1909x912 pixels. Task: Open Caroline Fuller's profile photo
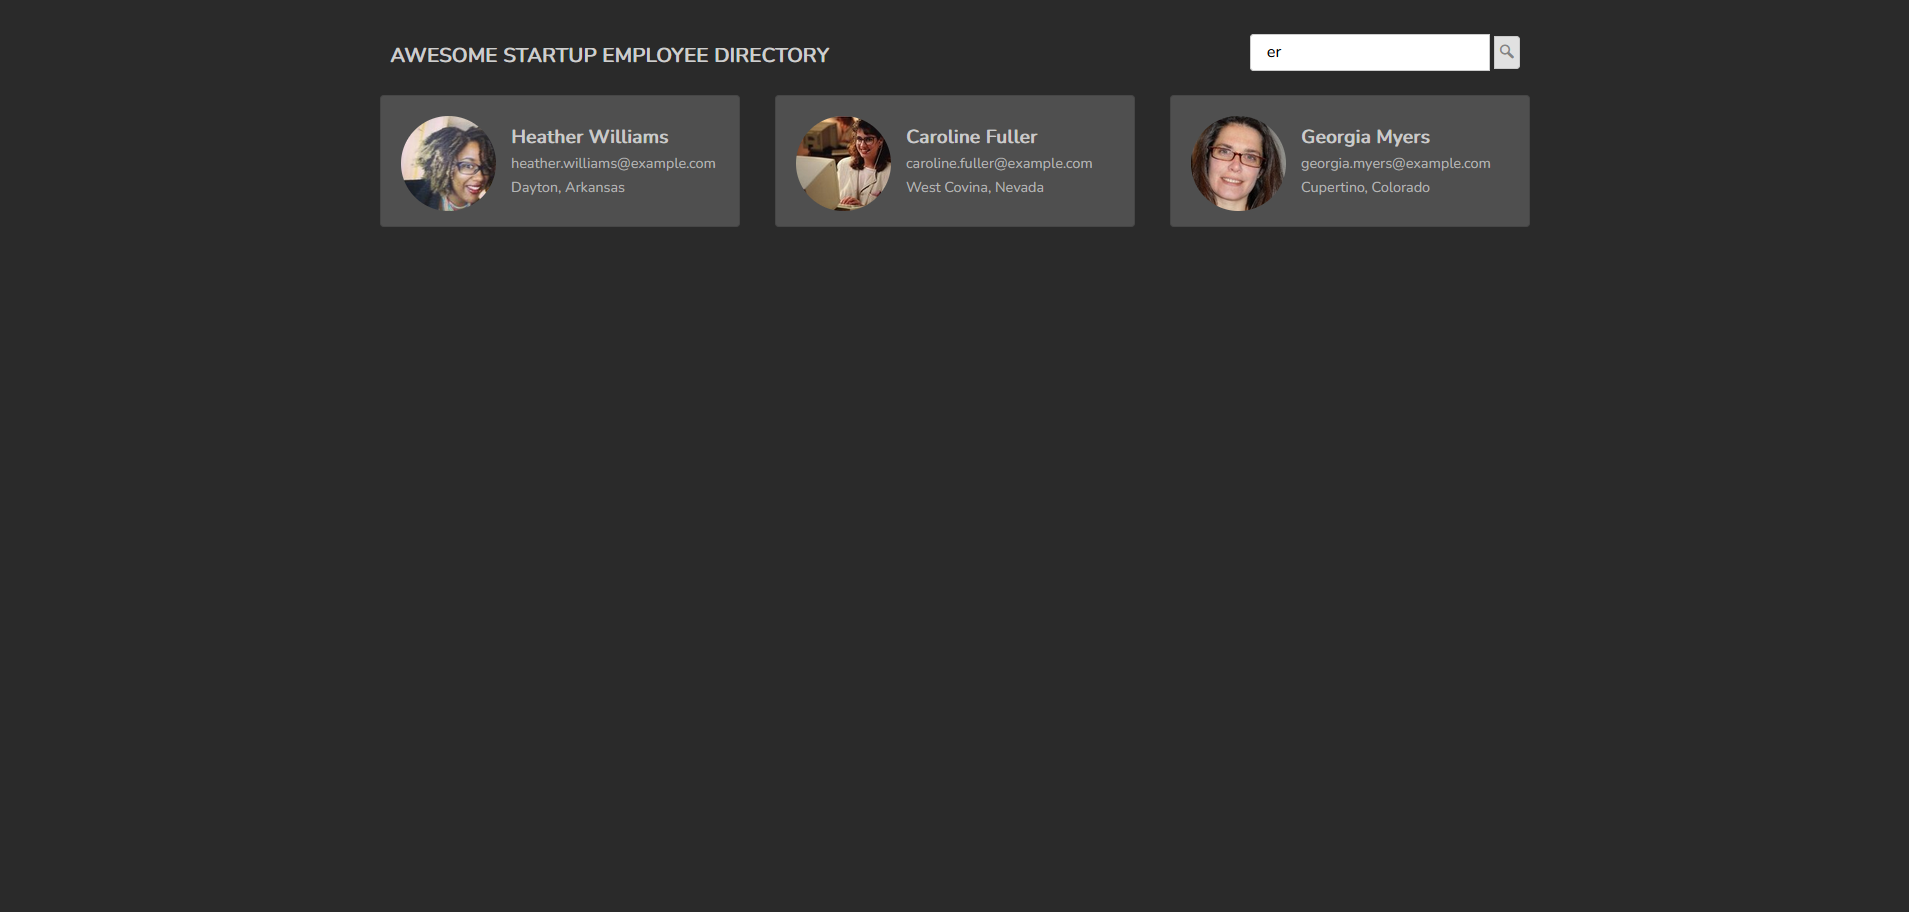tap(843, 161)
